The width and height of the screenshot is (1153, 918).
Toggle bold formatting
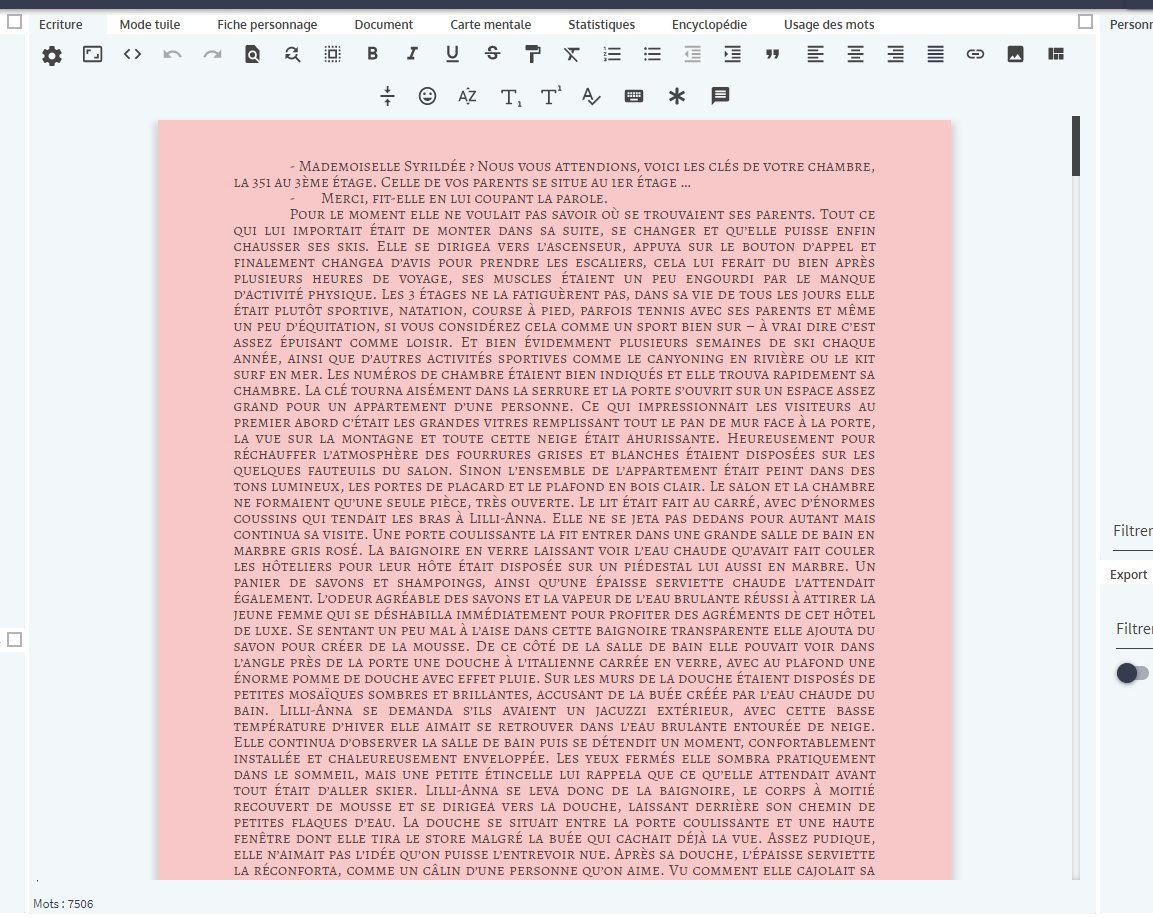(372, 55)
